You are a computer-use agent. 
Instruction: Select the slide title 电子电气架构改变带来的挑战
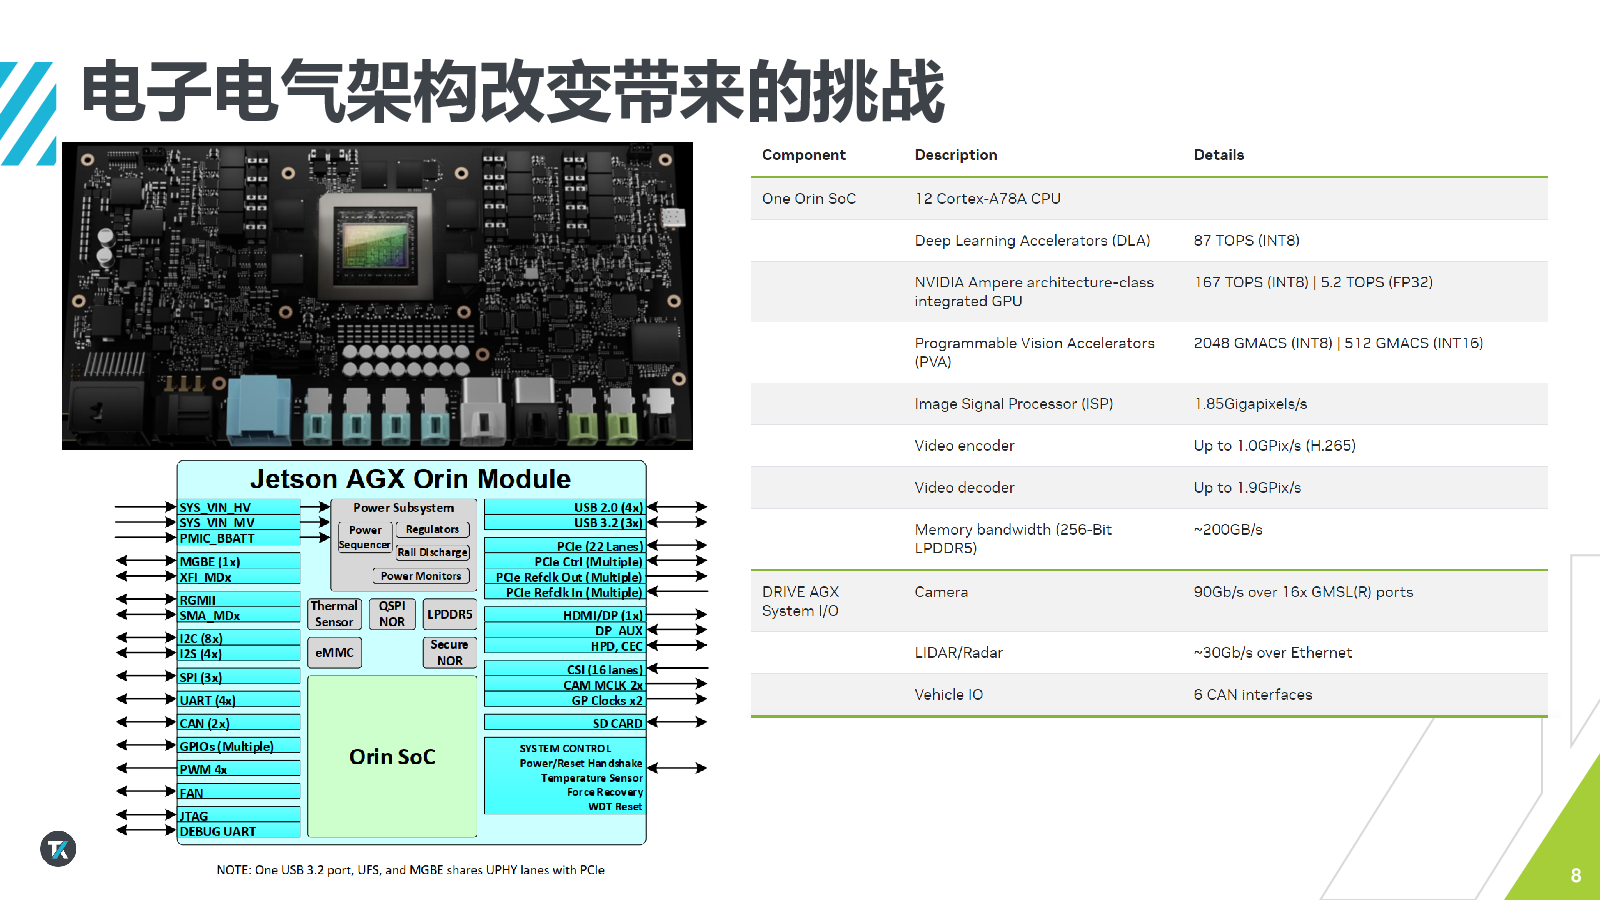513,92
